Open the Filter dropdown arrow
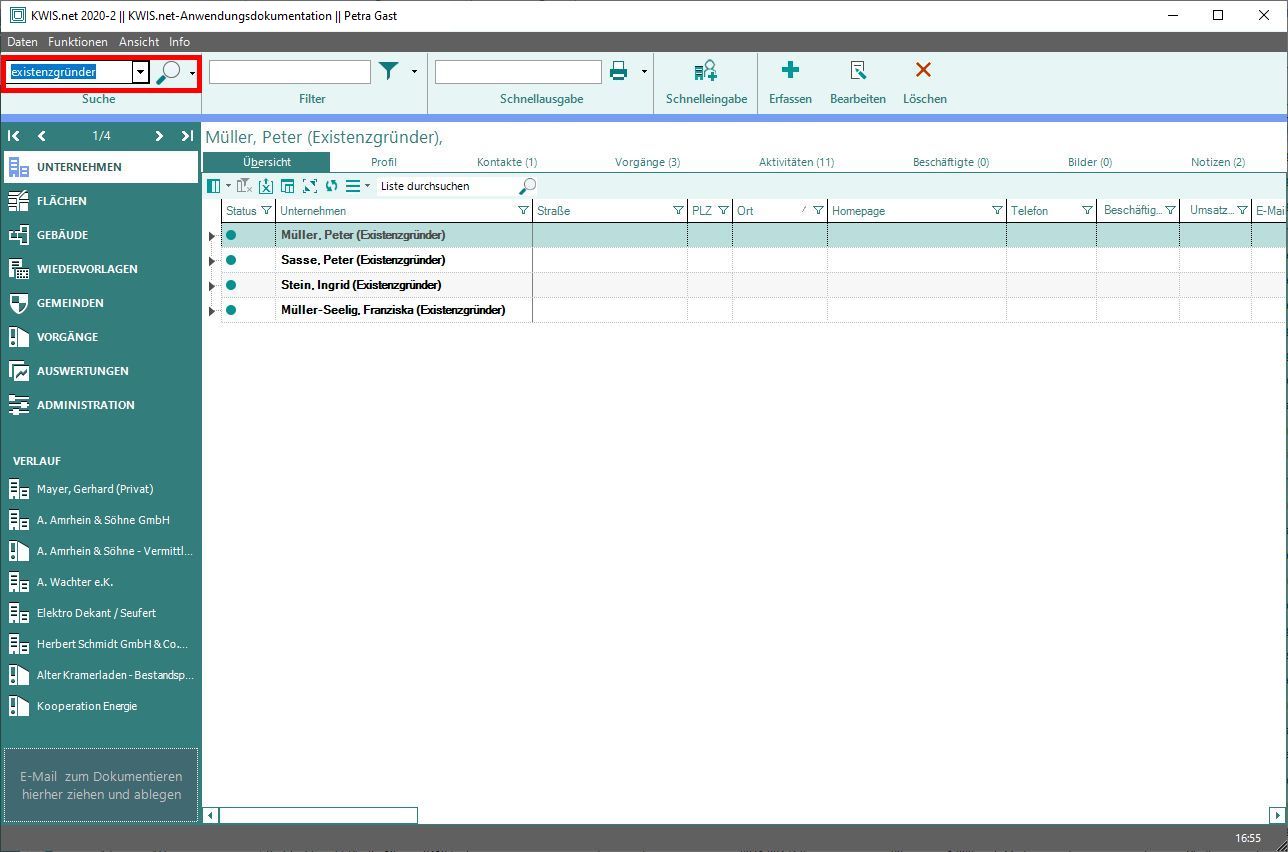The width and height of the screenshot is (1288, 852). [x=414, y=72]
